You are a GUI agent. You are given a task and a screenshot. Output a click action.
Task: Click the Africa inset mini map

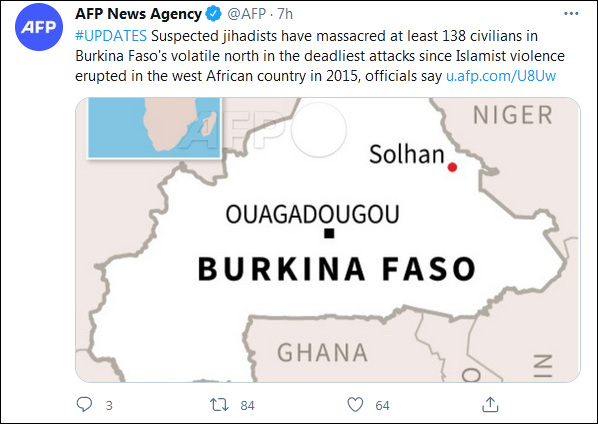(154, 128)
